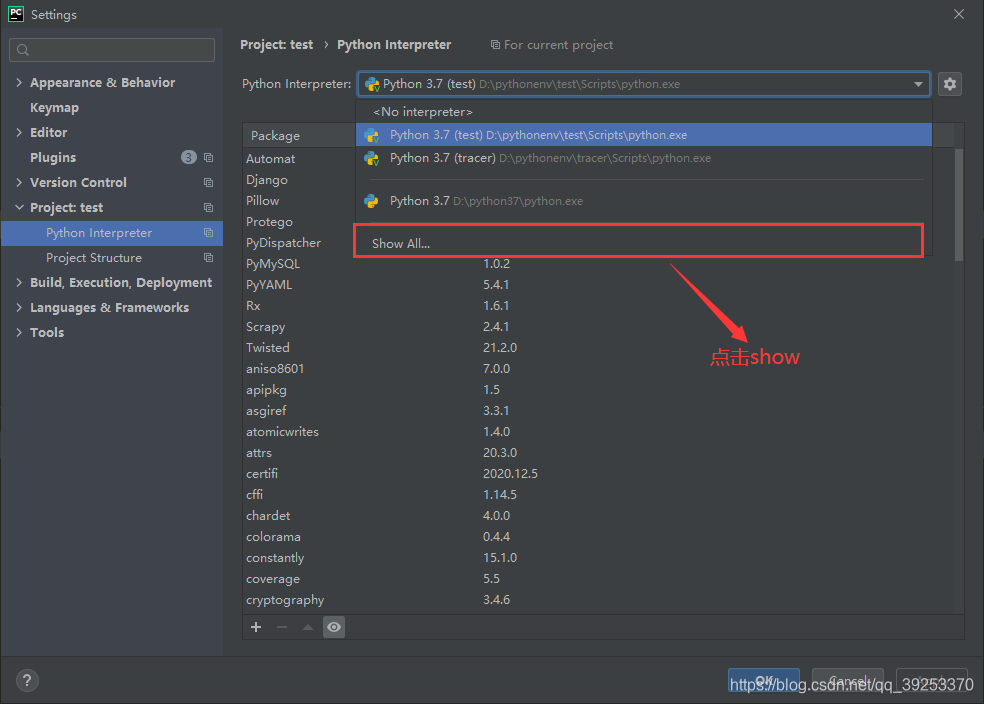Open Project Structure settings page
The height and width of the screenshot is (704, 984).
click(94, 258)
